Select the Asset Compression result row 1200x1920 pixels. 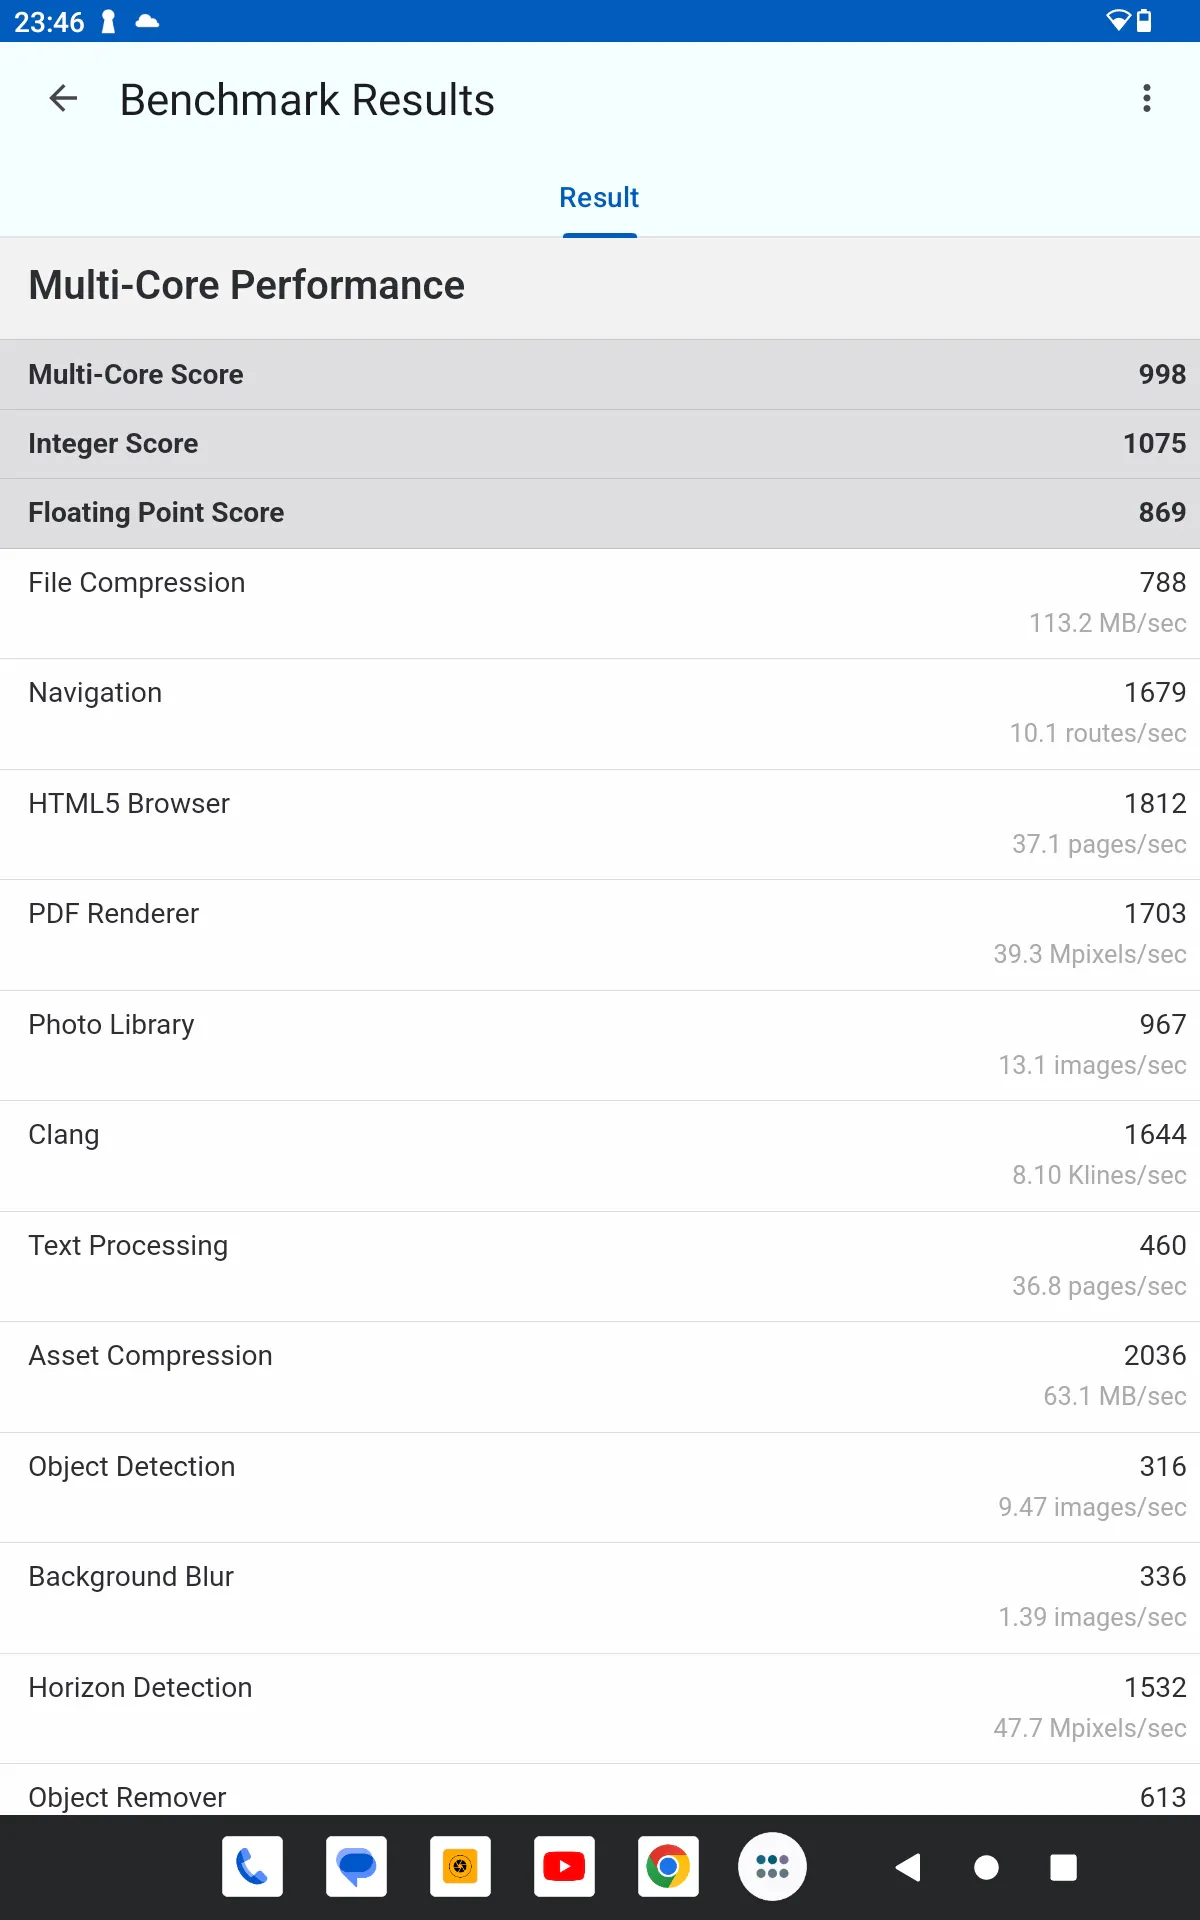click(600, 1376)
